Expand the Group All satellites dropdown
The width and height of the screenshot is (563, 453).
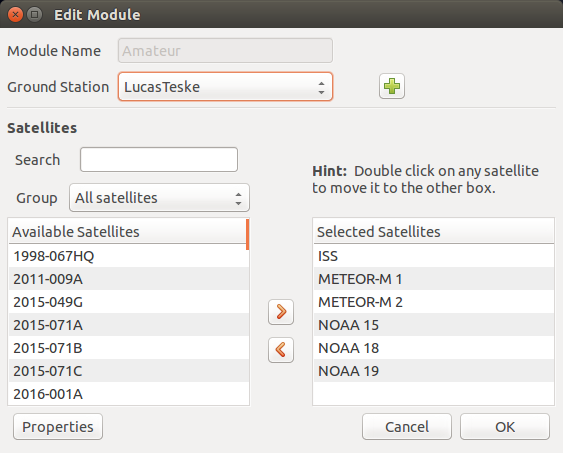point(159,198)
